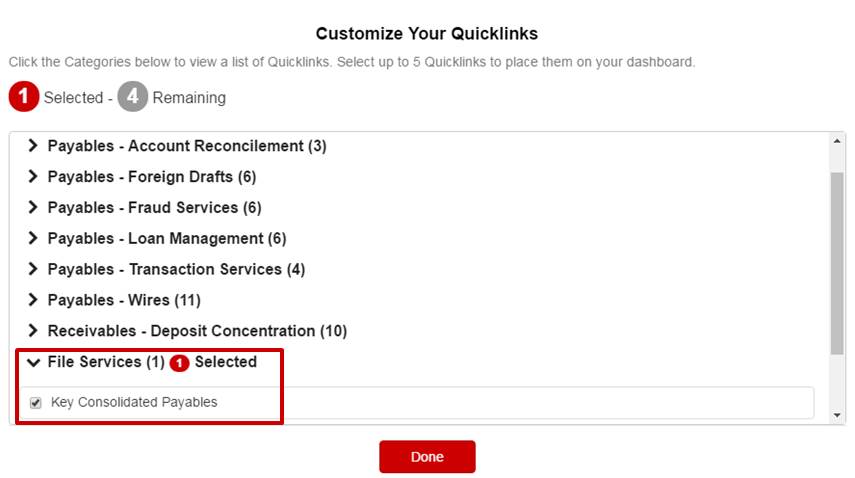Select Payables - Foreign Drafts (6) label
855x478 pixels.
[152, 177]
